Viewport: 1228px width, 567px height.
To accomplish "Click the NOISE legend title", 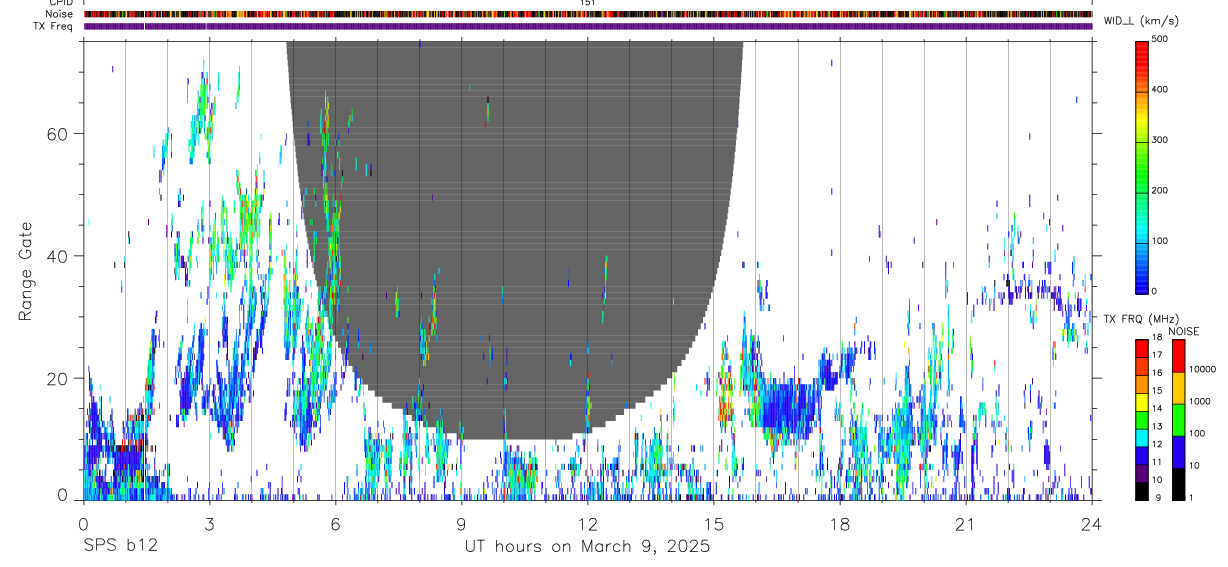I will (1184, 331).
